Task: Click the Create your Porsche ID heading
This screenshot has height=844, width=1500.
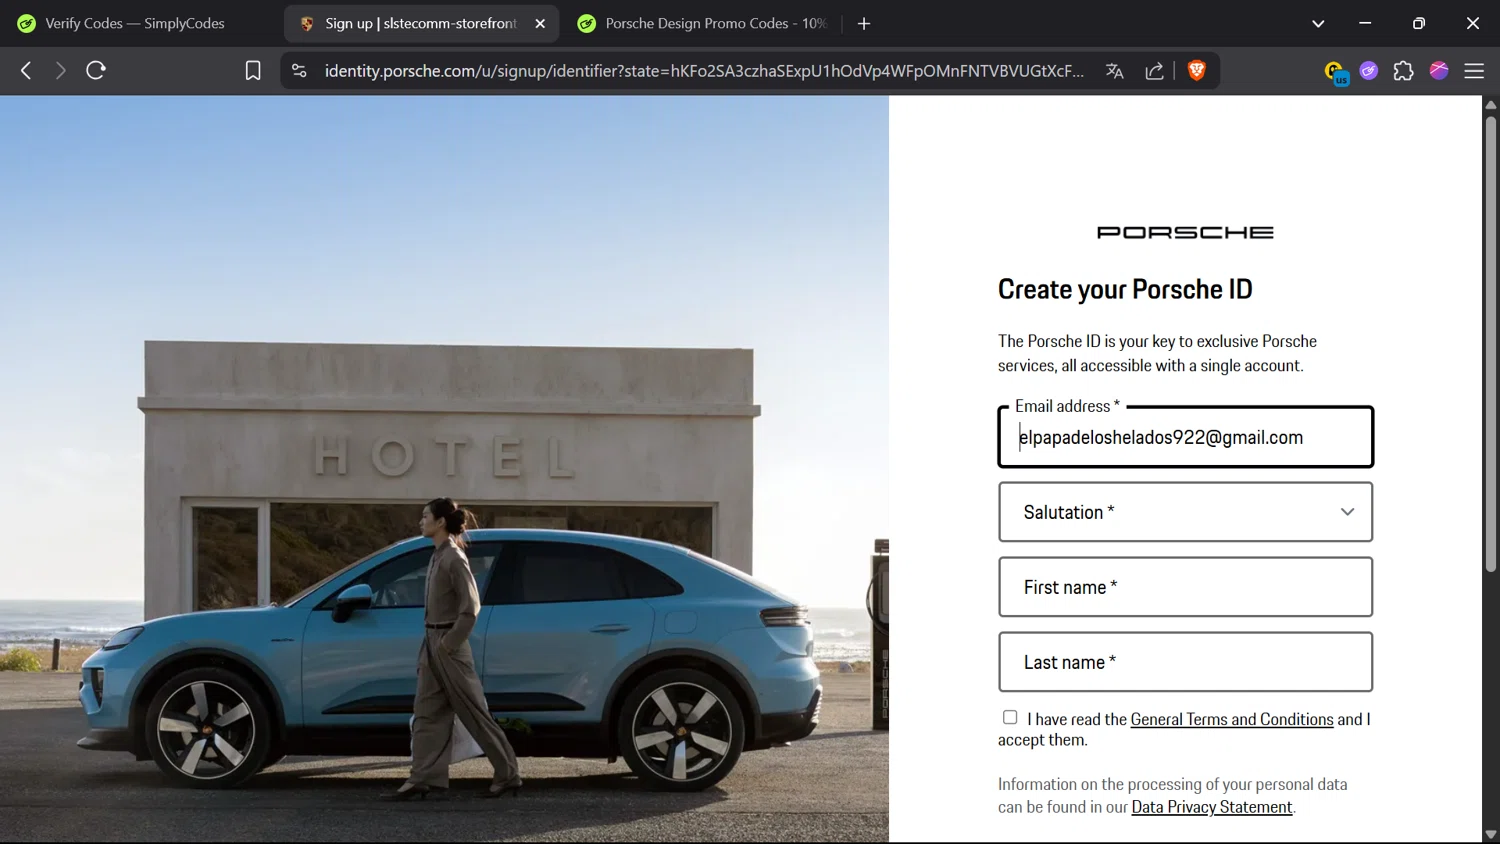Action: (1125, 289)
